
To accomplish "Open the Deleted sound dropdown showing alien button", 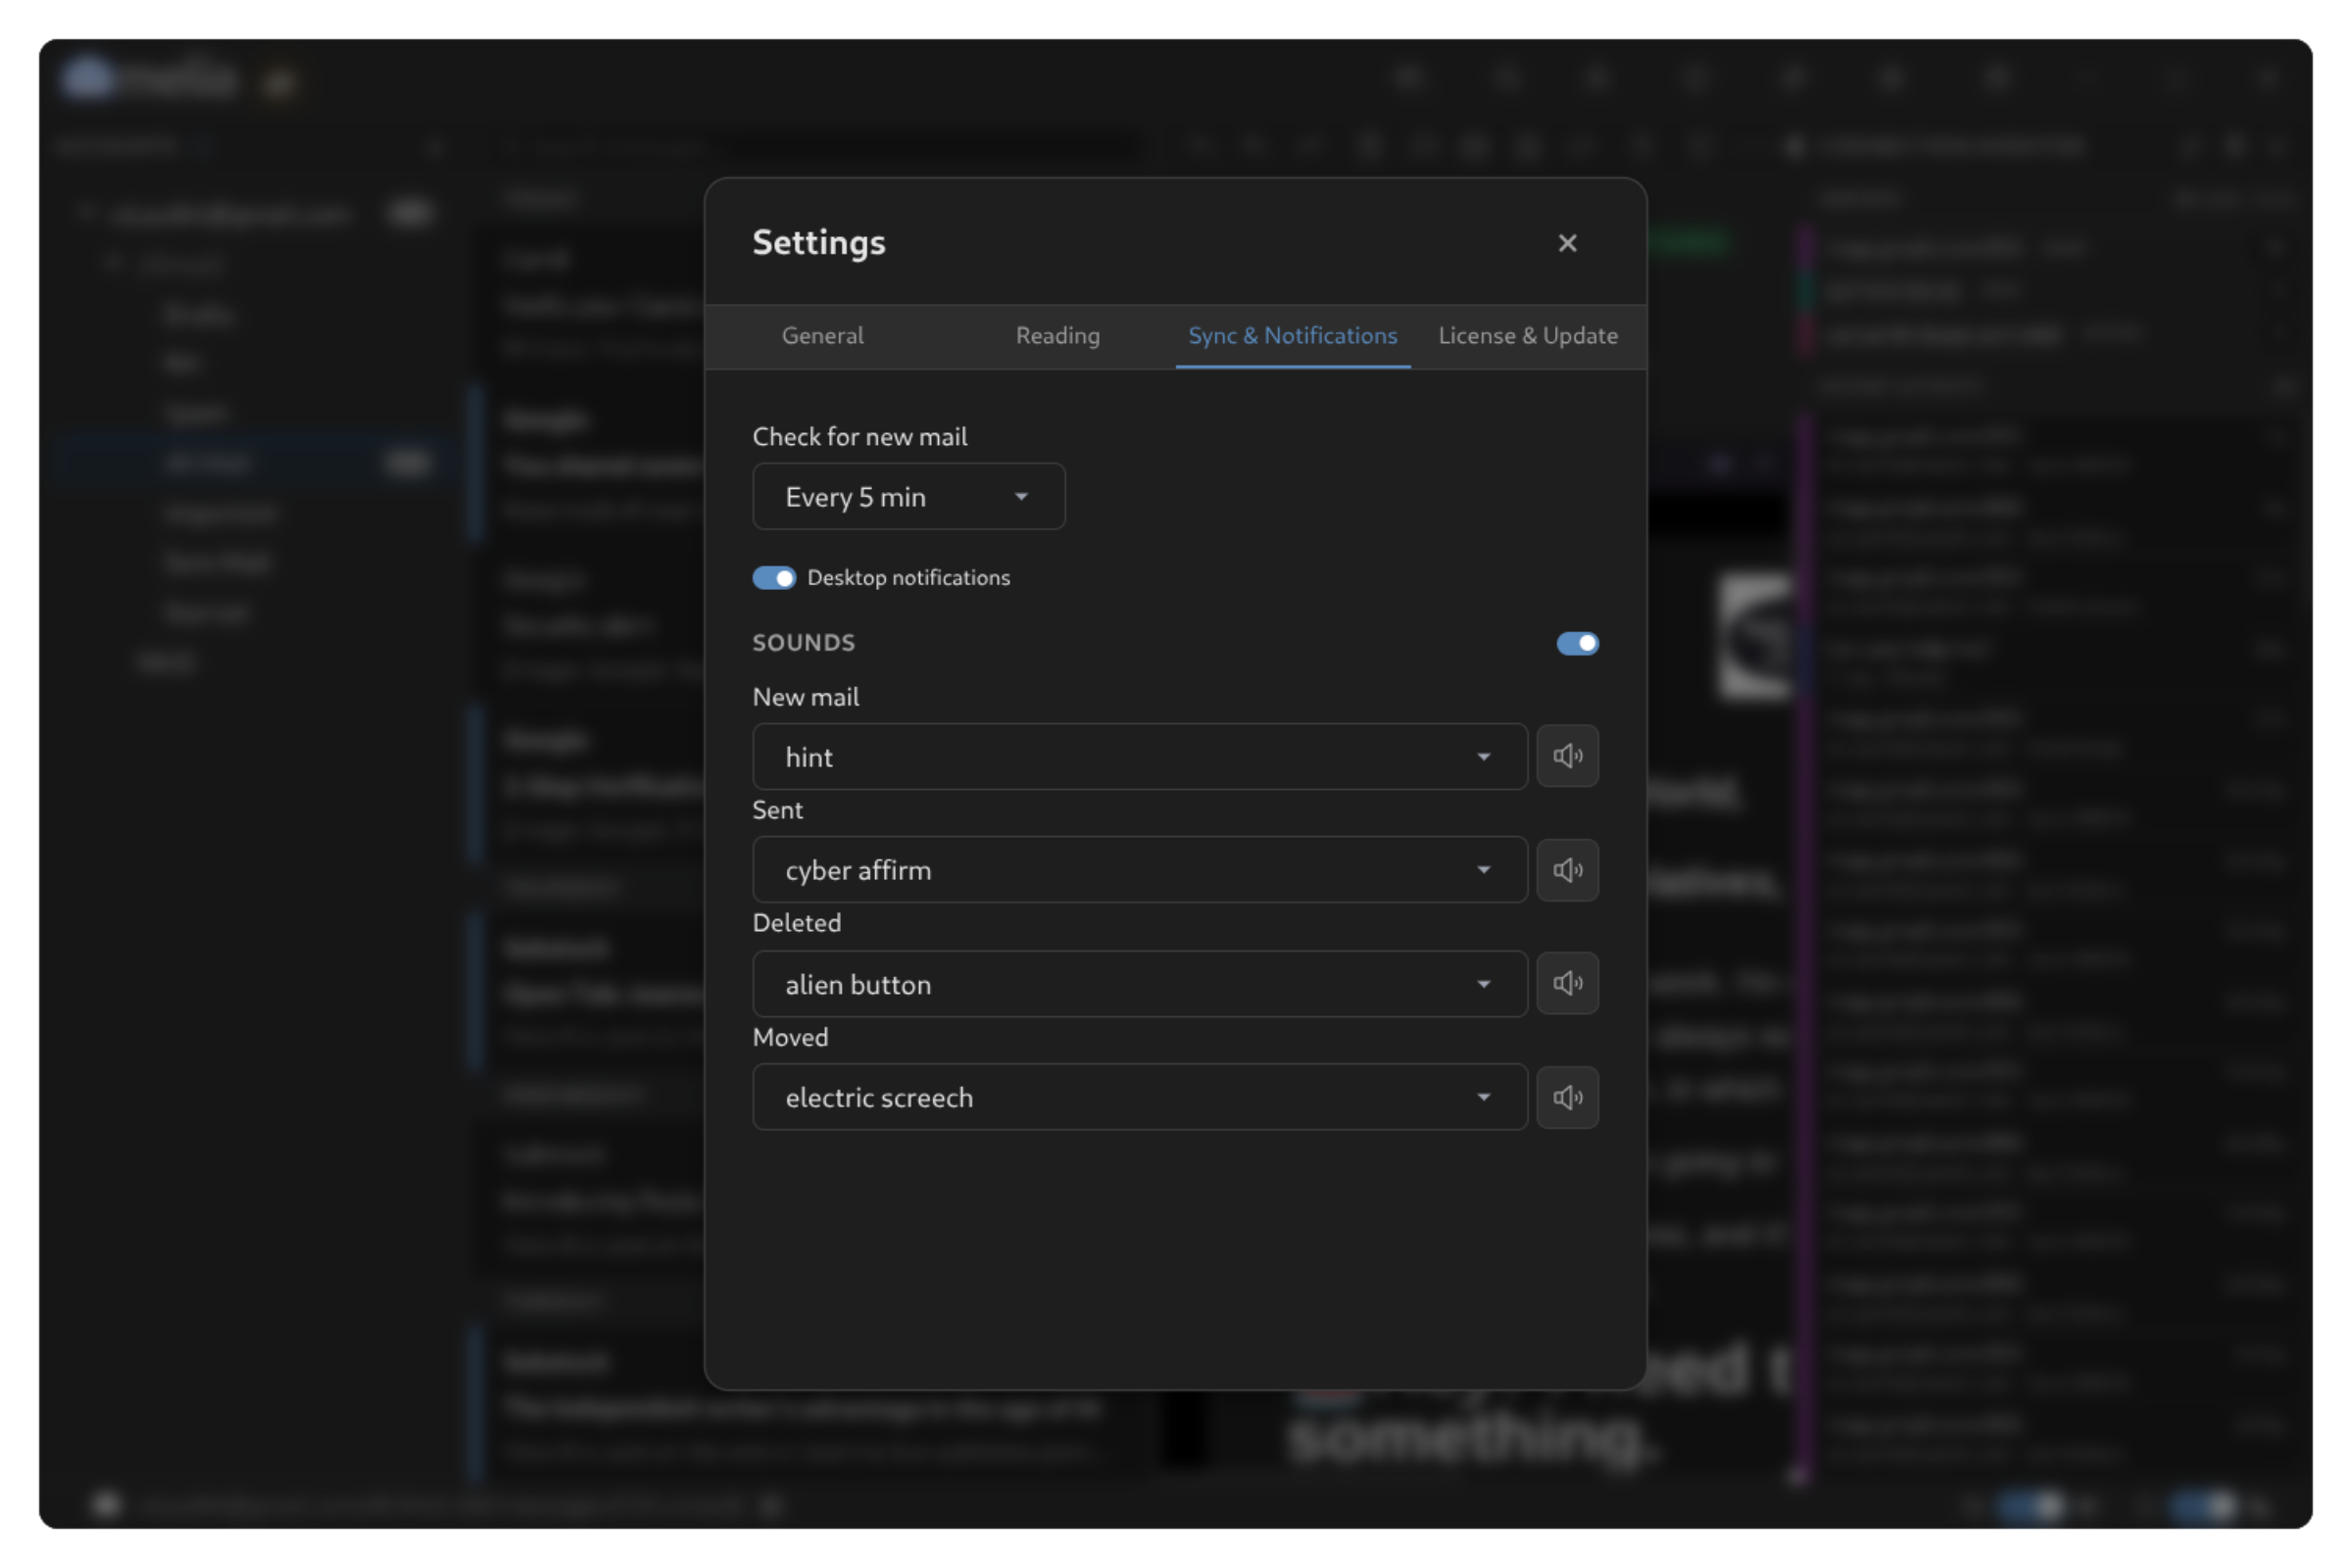I will point(1140,984).
